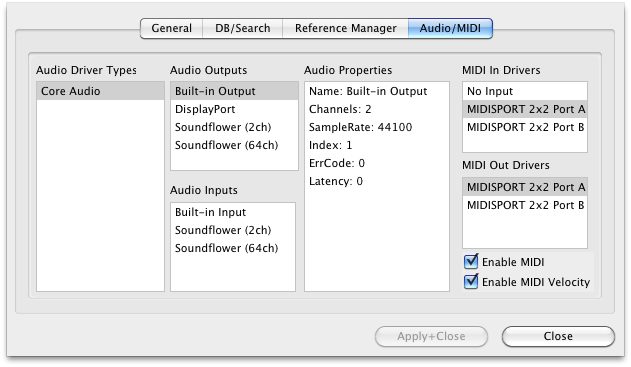The image size is (631, 367).
Task: Choose DisplayPort audio output
Action: 234,109
